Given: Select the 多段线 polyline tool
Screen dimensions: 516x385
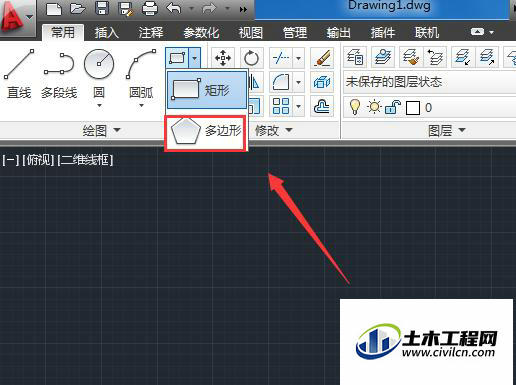Looking at the screenshot, I should coord(59,74).
